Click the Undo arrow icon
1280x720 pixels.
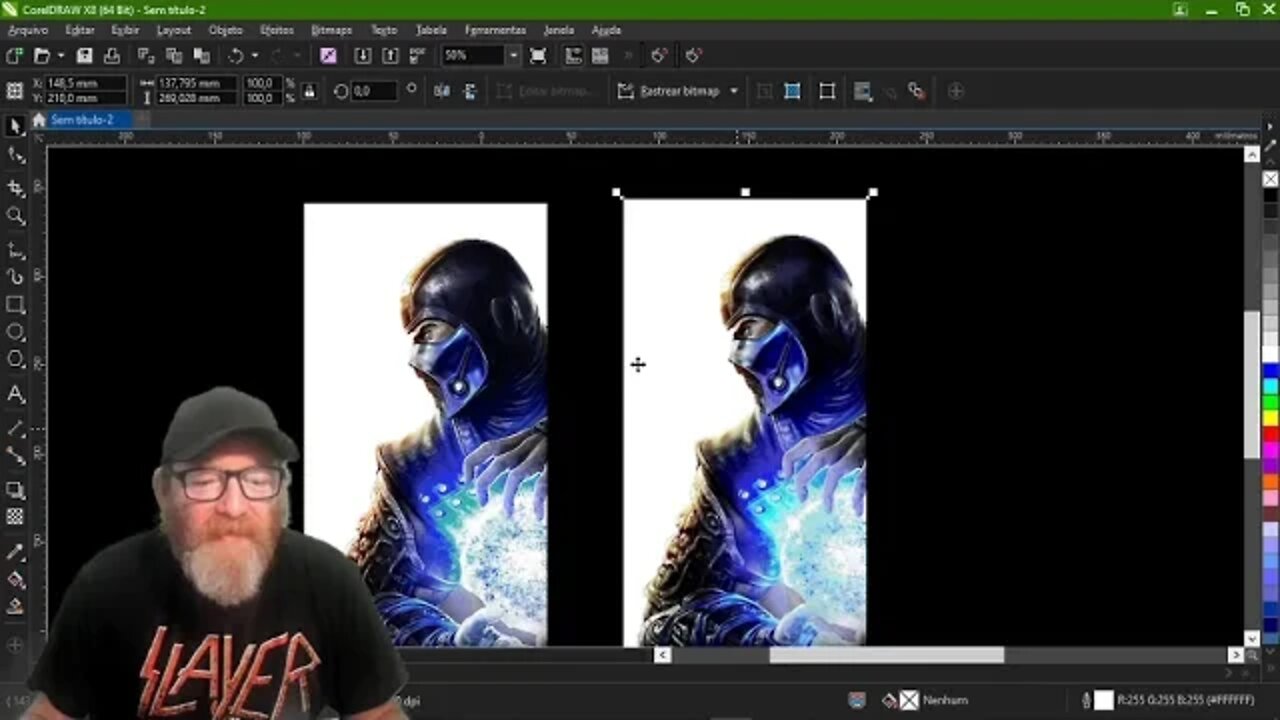[236, 56]
